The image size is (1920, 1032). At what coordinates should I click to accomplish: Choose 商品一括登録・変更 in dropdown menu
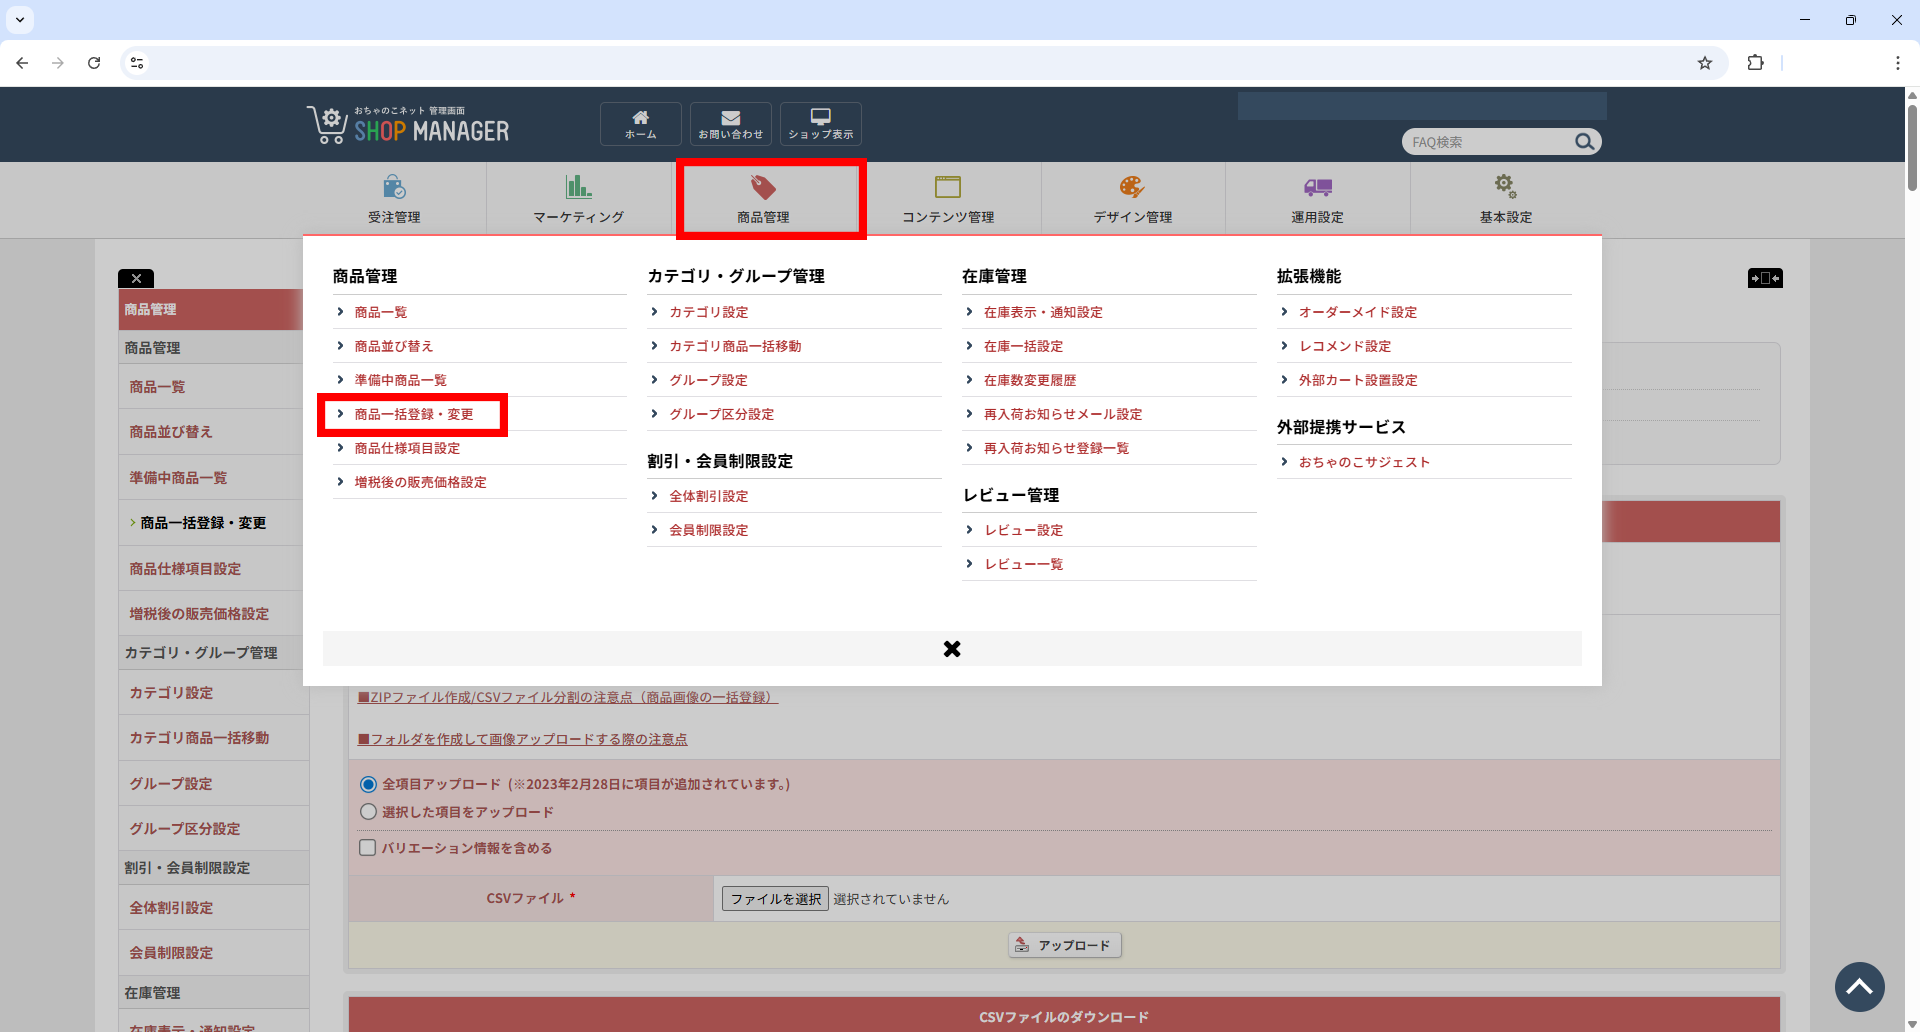tap(413, 414)
